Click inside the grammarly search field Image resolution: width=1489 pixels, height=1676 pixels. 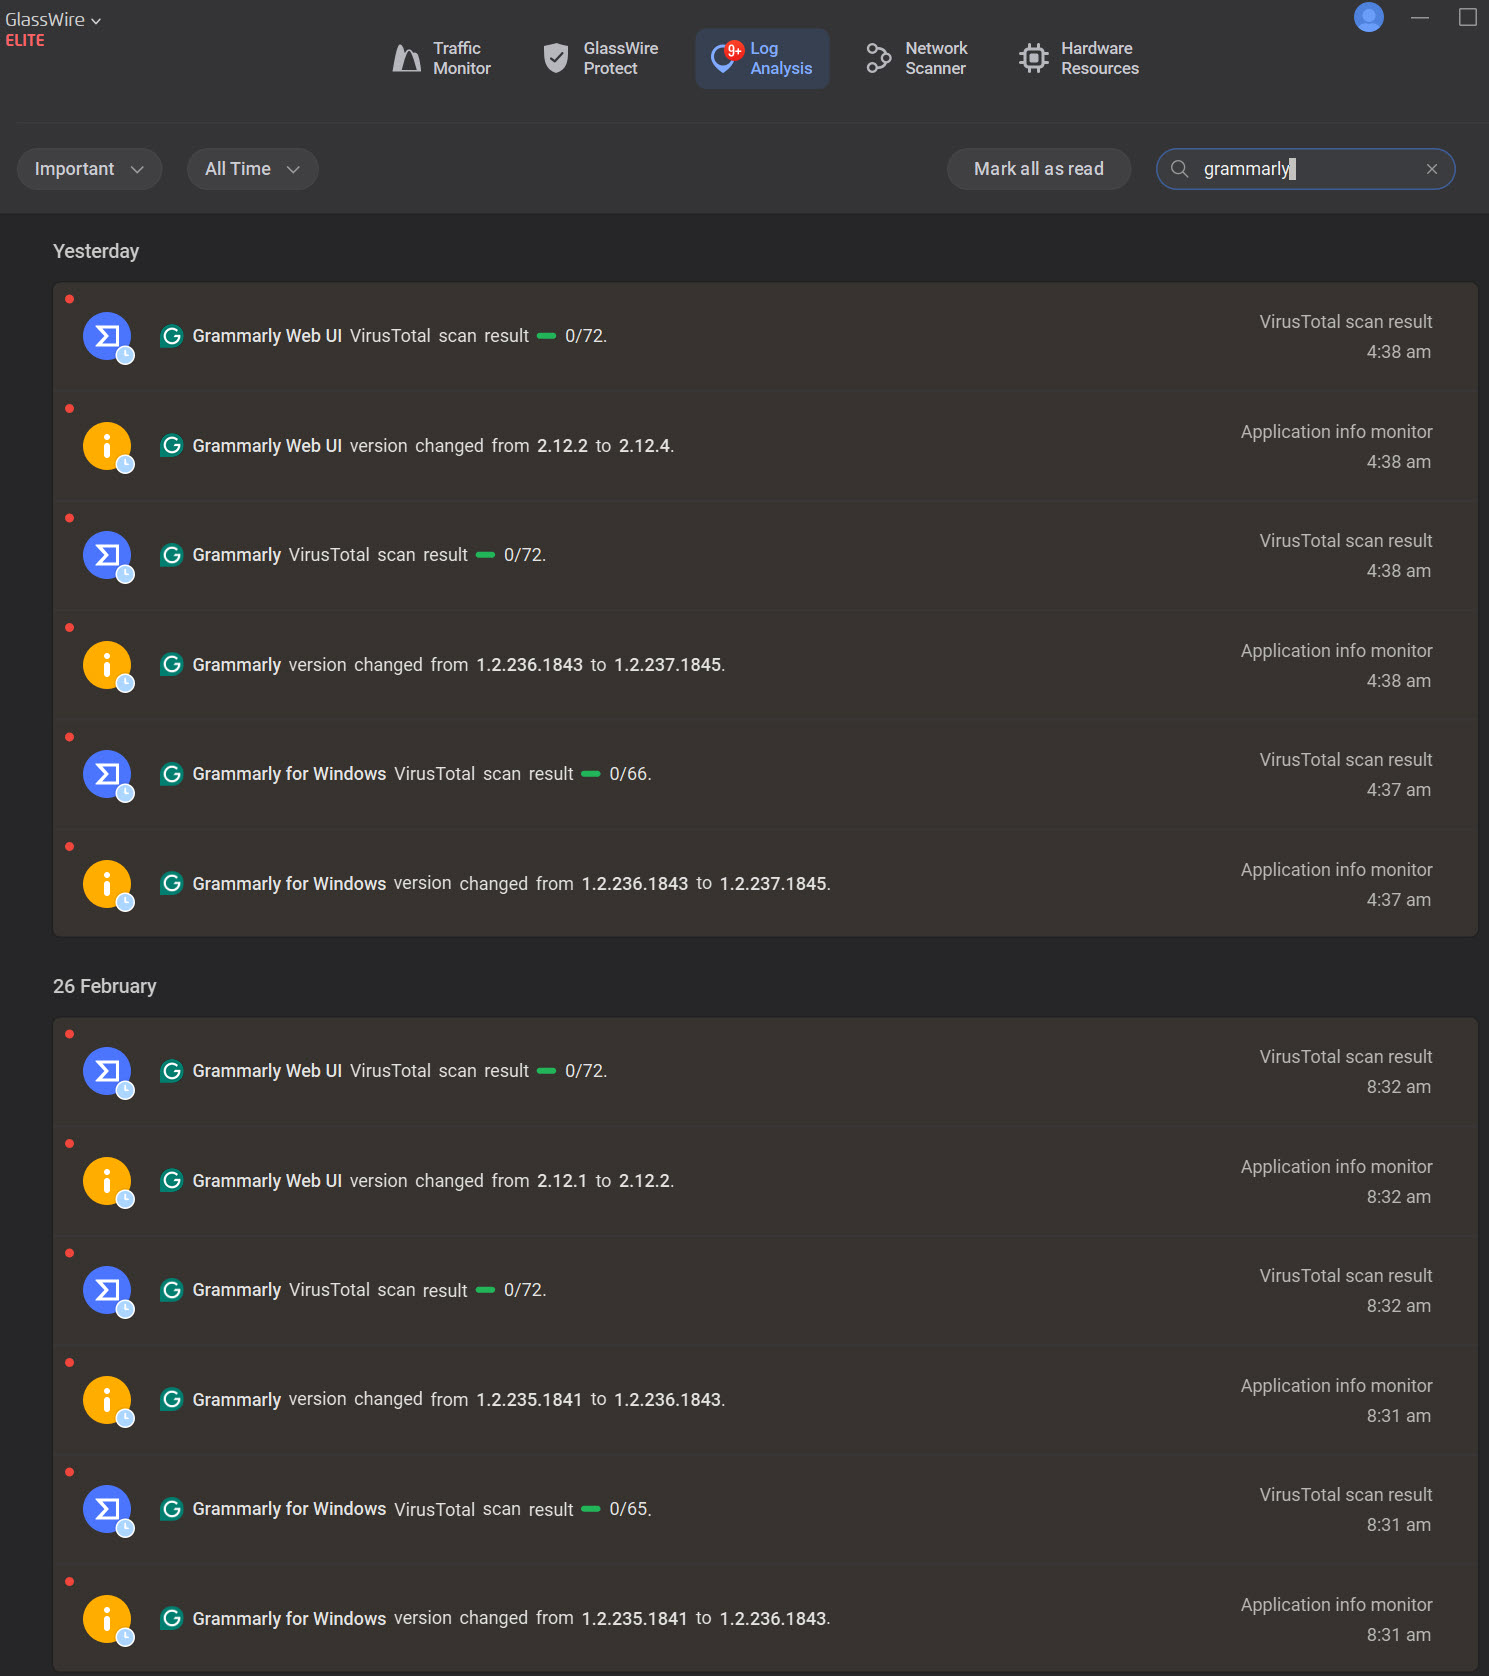[1300, 169]
